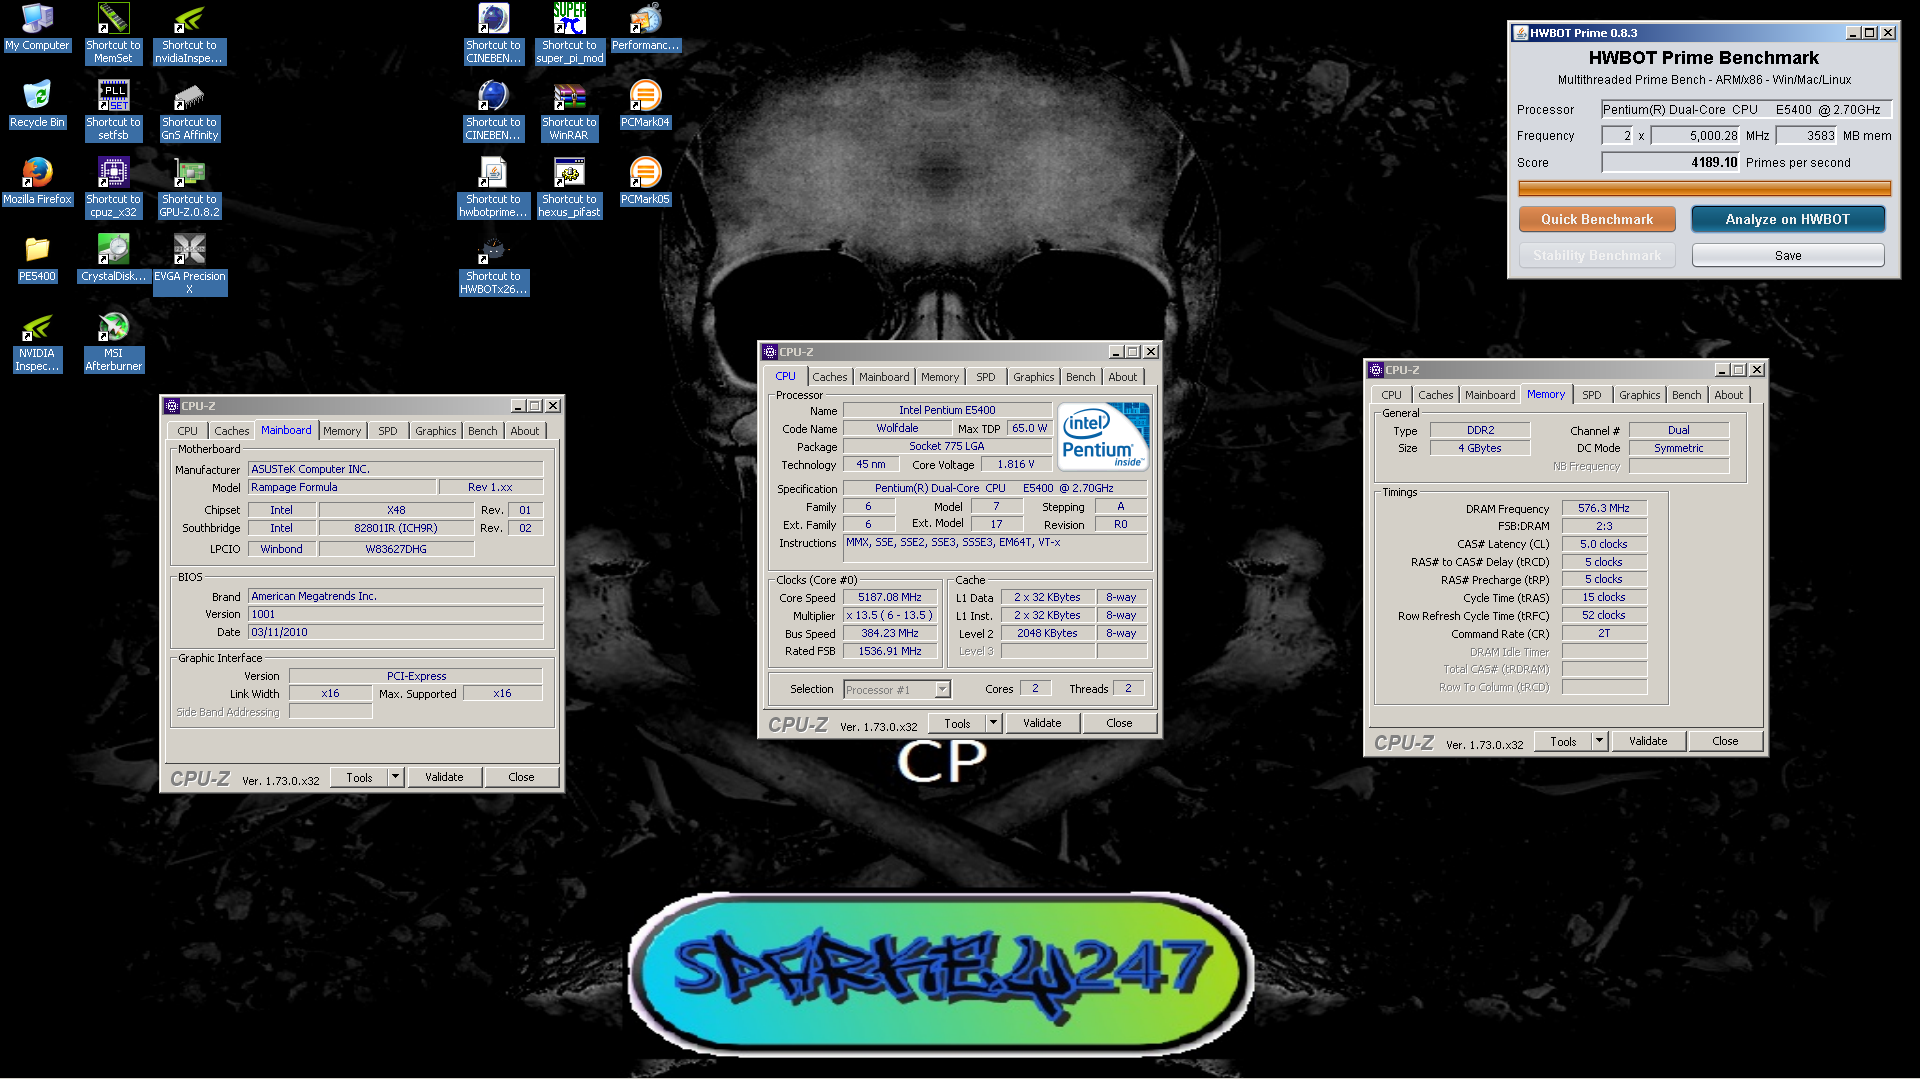Click the Memory Size 4 GBytes value
The image size is (1920, 1080).
tap(1480, 448)
